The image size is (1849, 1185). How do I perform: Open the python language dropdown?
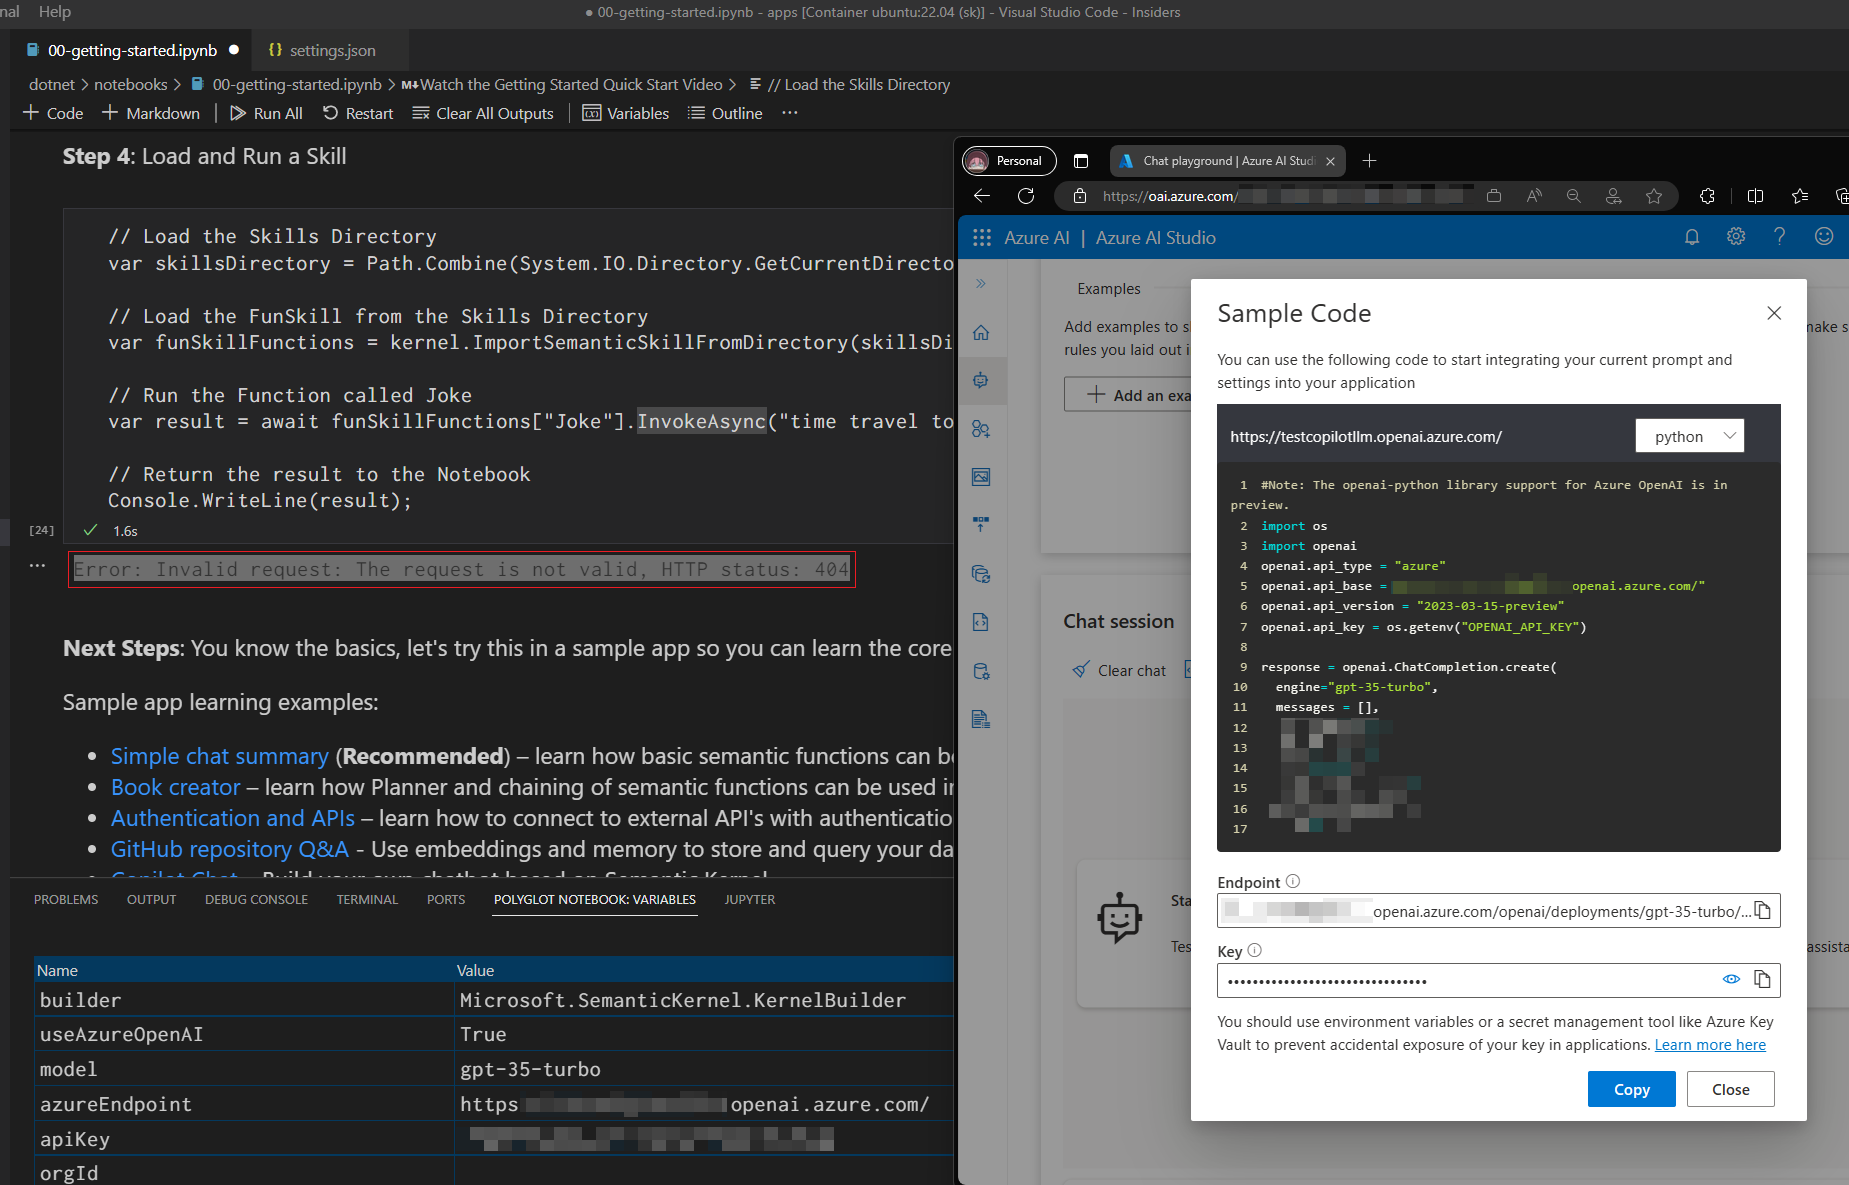1690,436
